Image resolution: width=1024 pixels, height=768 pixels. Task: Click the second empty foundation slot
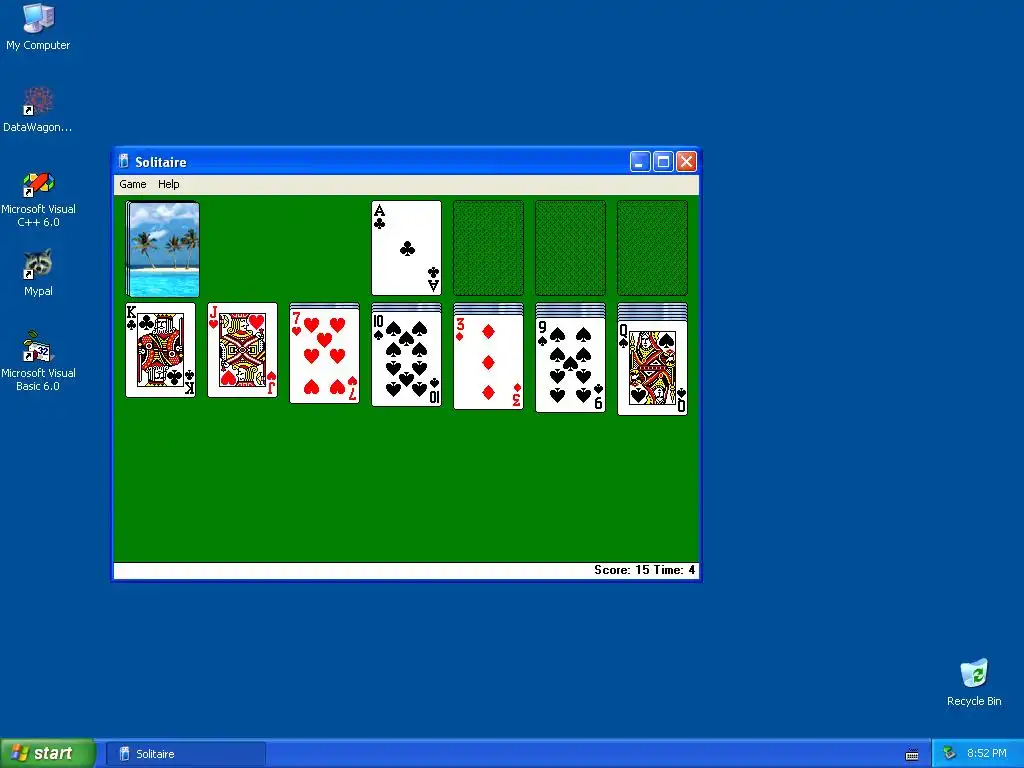pyautogui.click(x=488, y=248)
